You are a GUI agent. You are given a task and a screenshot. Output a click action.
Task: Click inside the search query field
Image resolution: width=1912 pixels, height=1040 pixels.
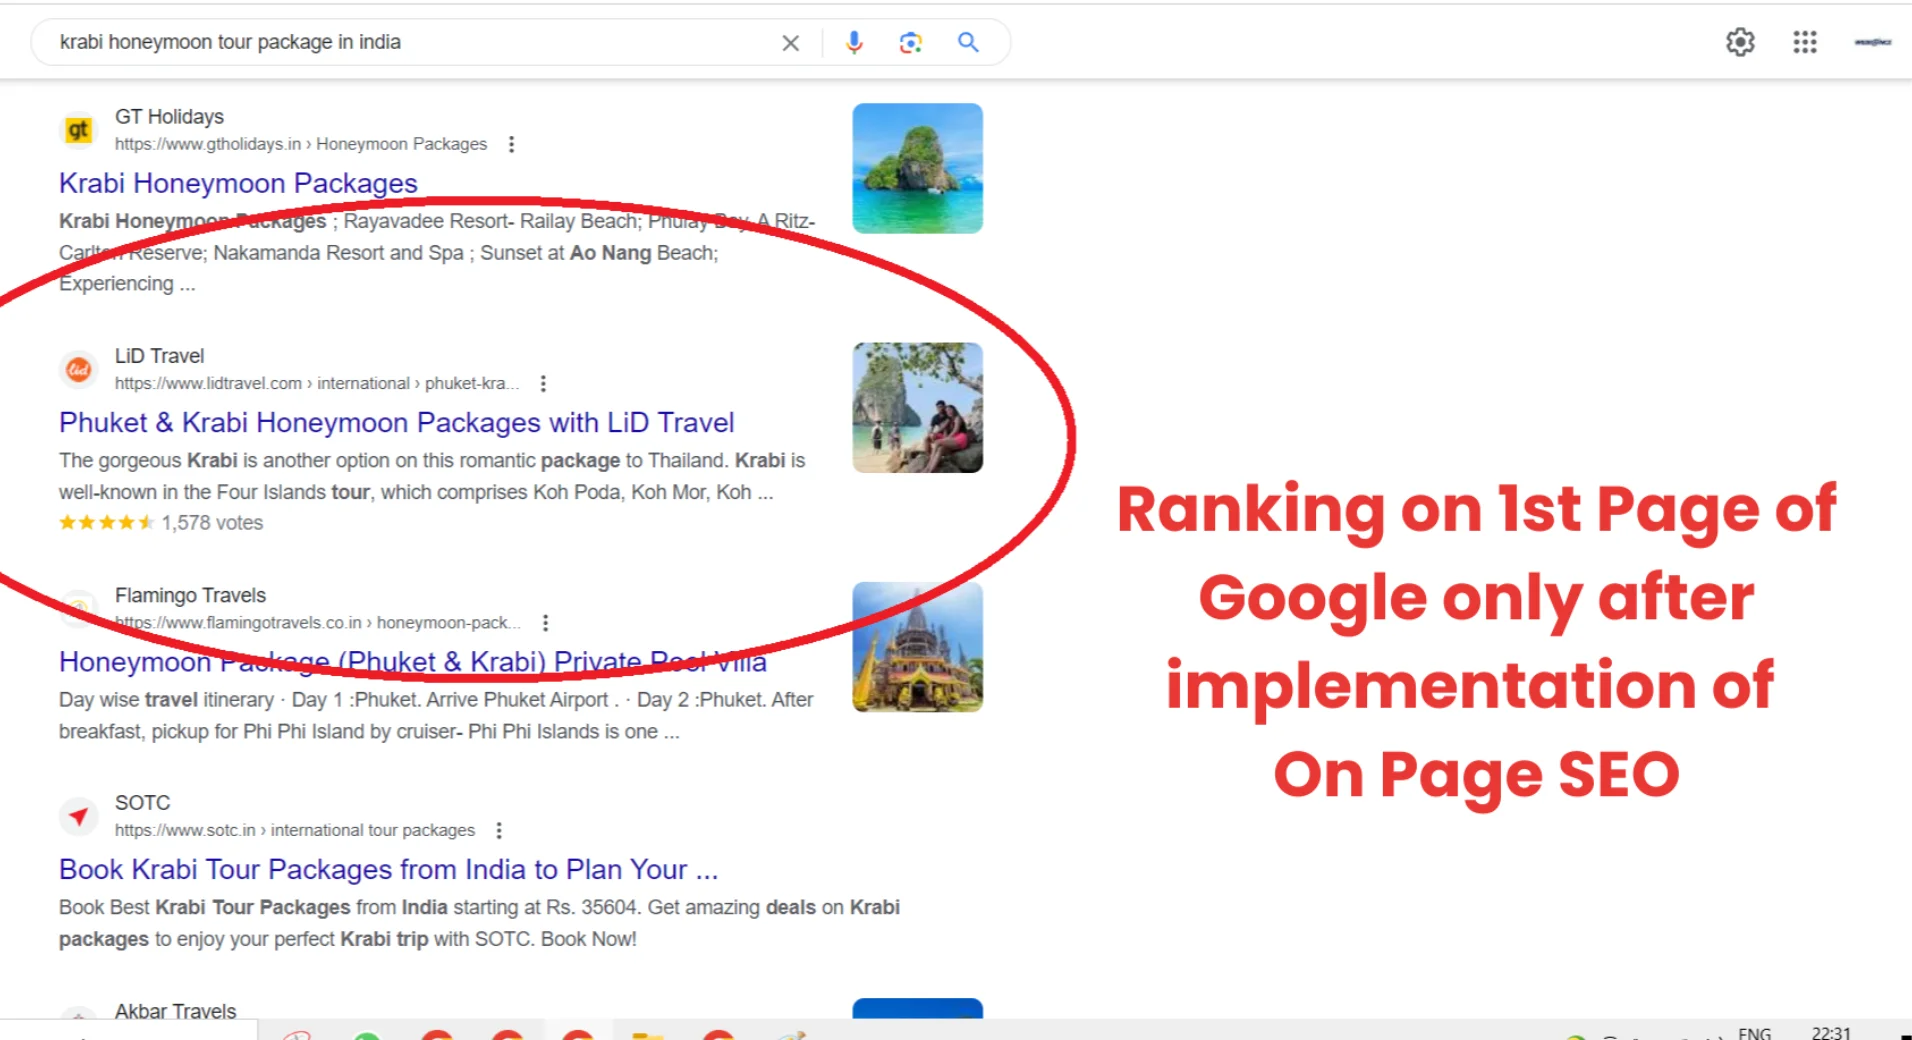point(400,43)
